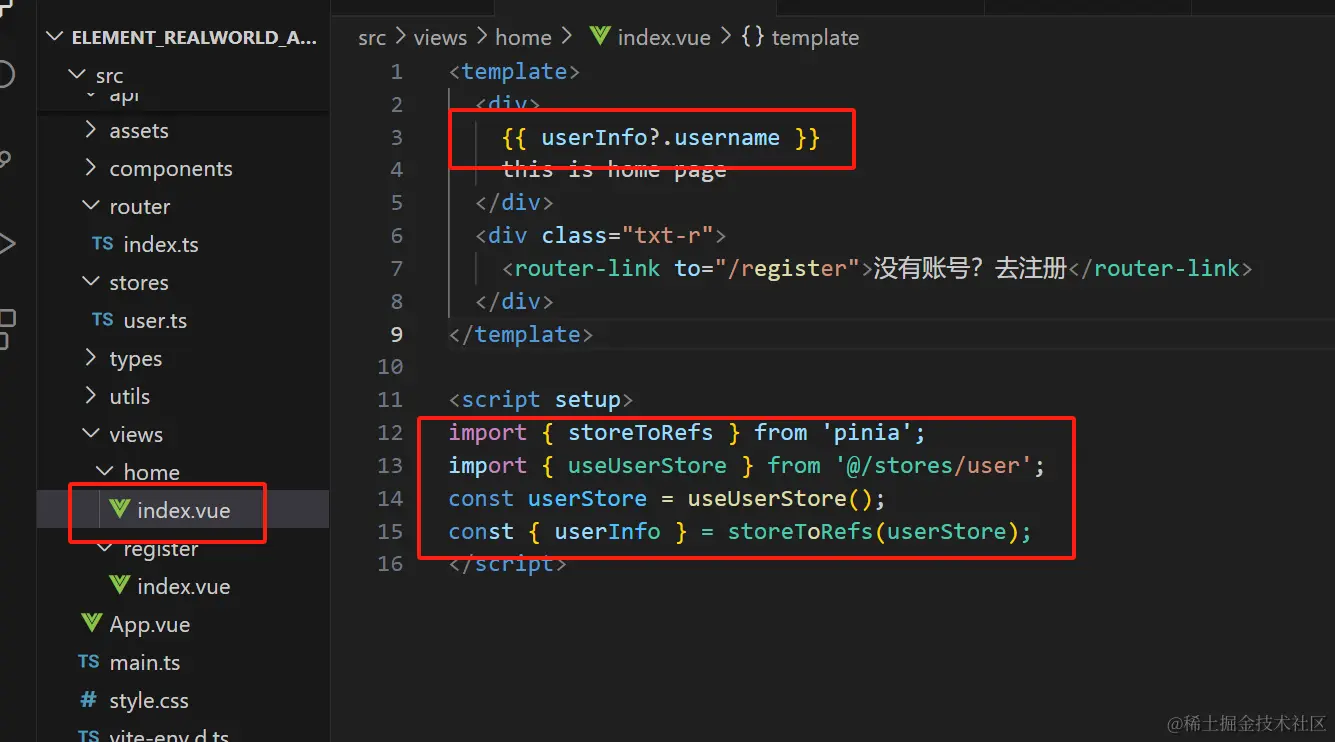Click Vue icon beside home index.vue
The height and width of the screenshot is (742, 1335).
(119, 510)
